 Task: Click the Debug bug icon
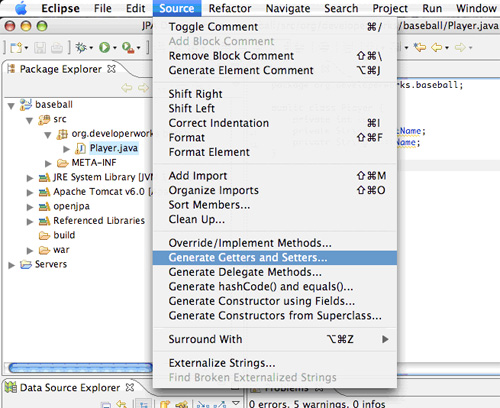[x=81, y=48]
